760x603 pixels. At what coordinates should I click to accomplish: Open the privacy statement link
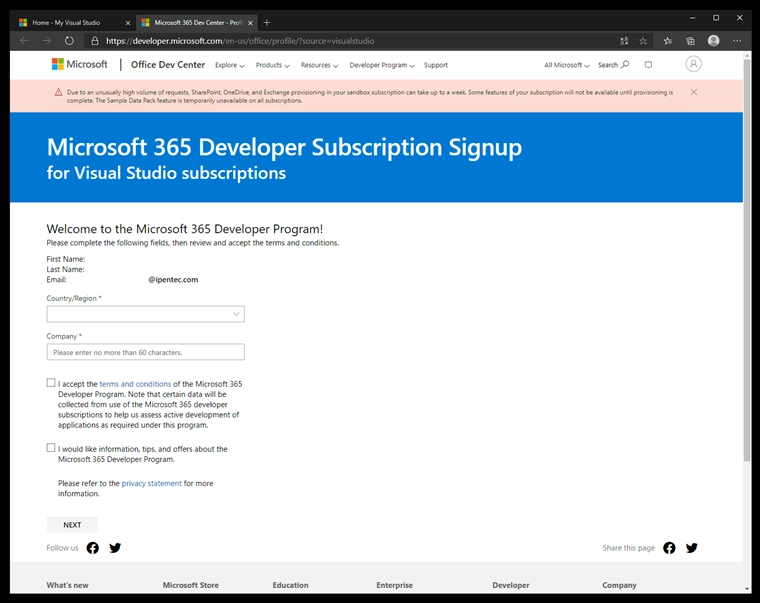point(151,483)
